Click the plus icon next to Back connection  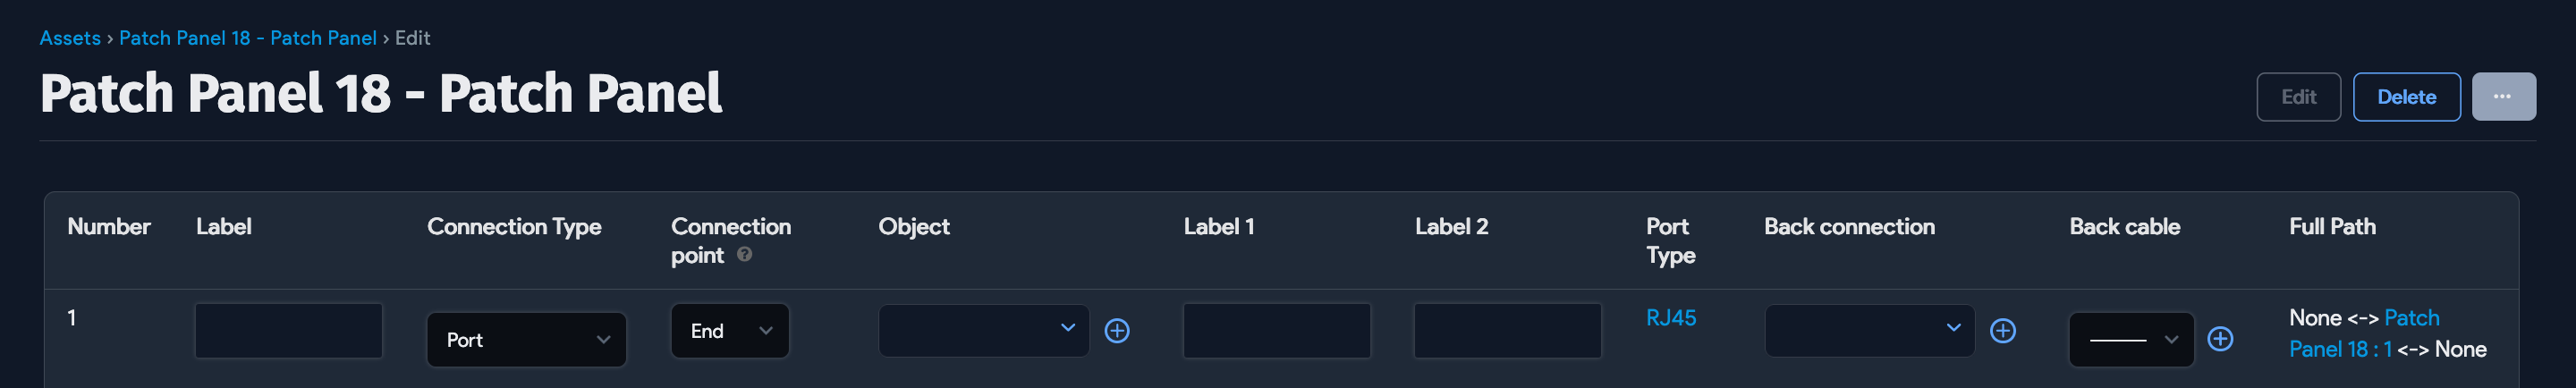coord(2002,331)
